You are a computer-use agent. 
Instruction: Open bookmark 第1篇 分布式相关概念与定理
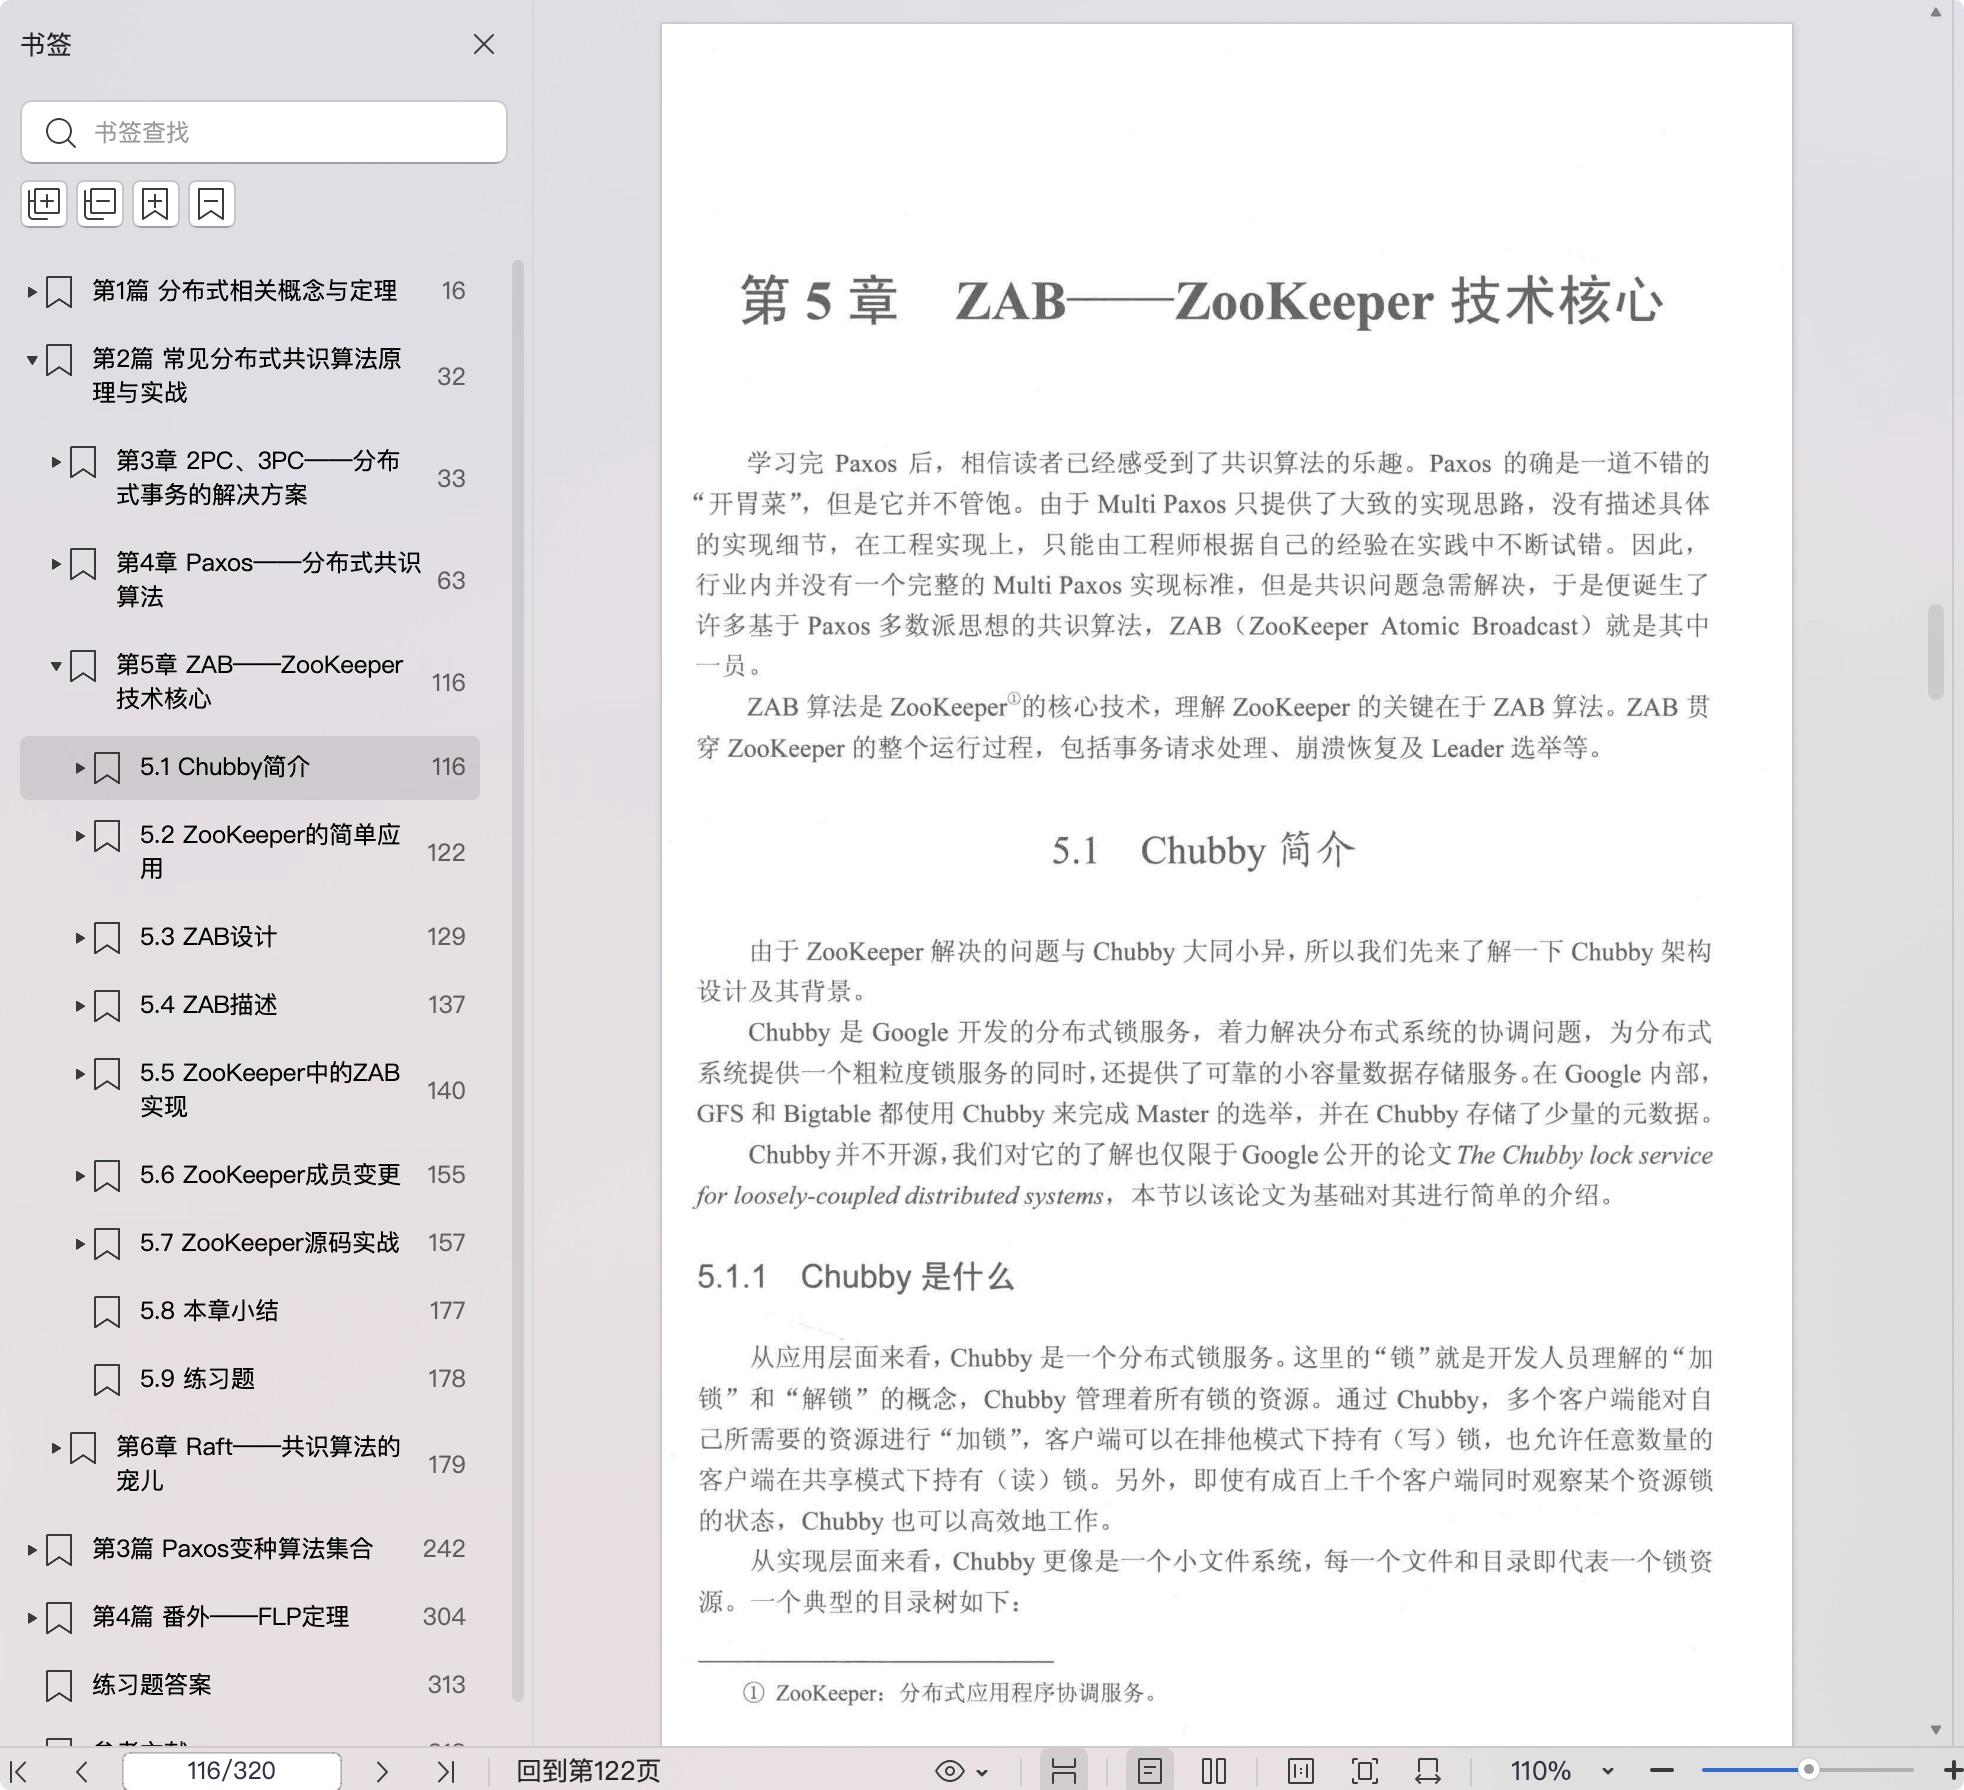coord(245,291)
